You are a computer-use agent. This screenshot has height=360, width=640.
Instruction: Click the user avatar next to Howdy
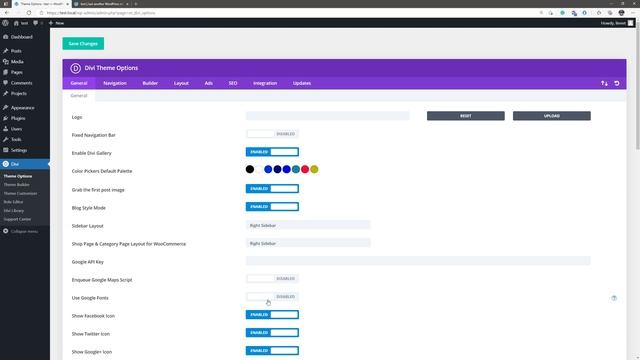(x=631, y=23)
